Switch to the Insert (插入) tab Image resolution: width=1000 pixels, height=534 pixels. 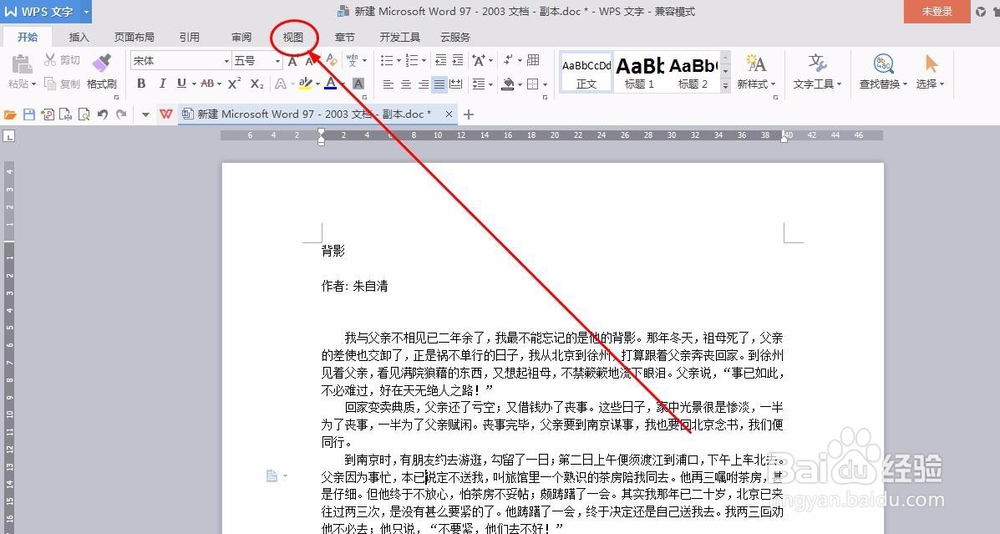tap(78, 37)
